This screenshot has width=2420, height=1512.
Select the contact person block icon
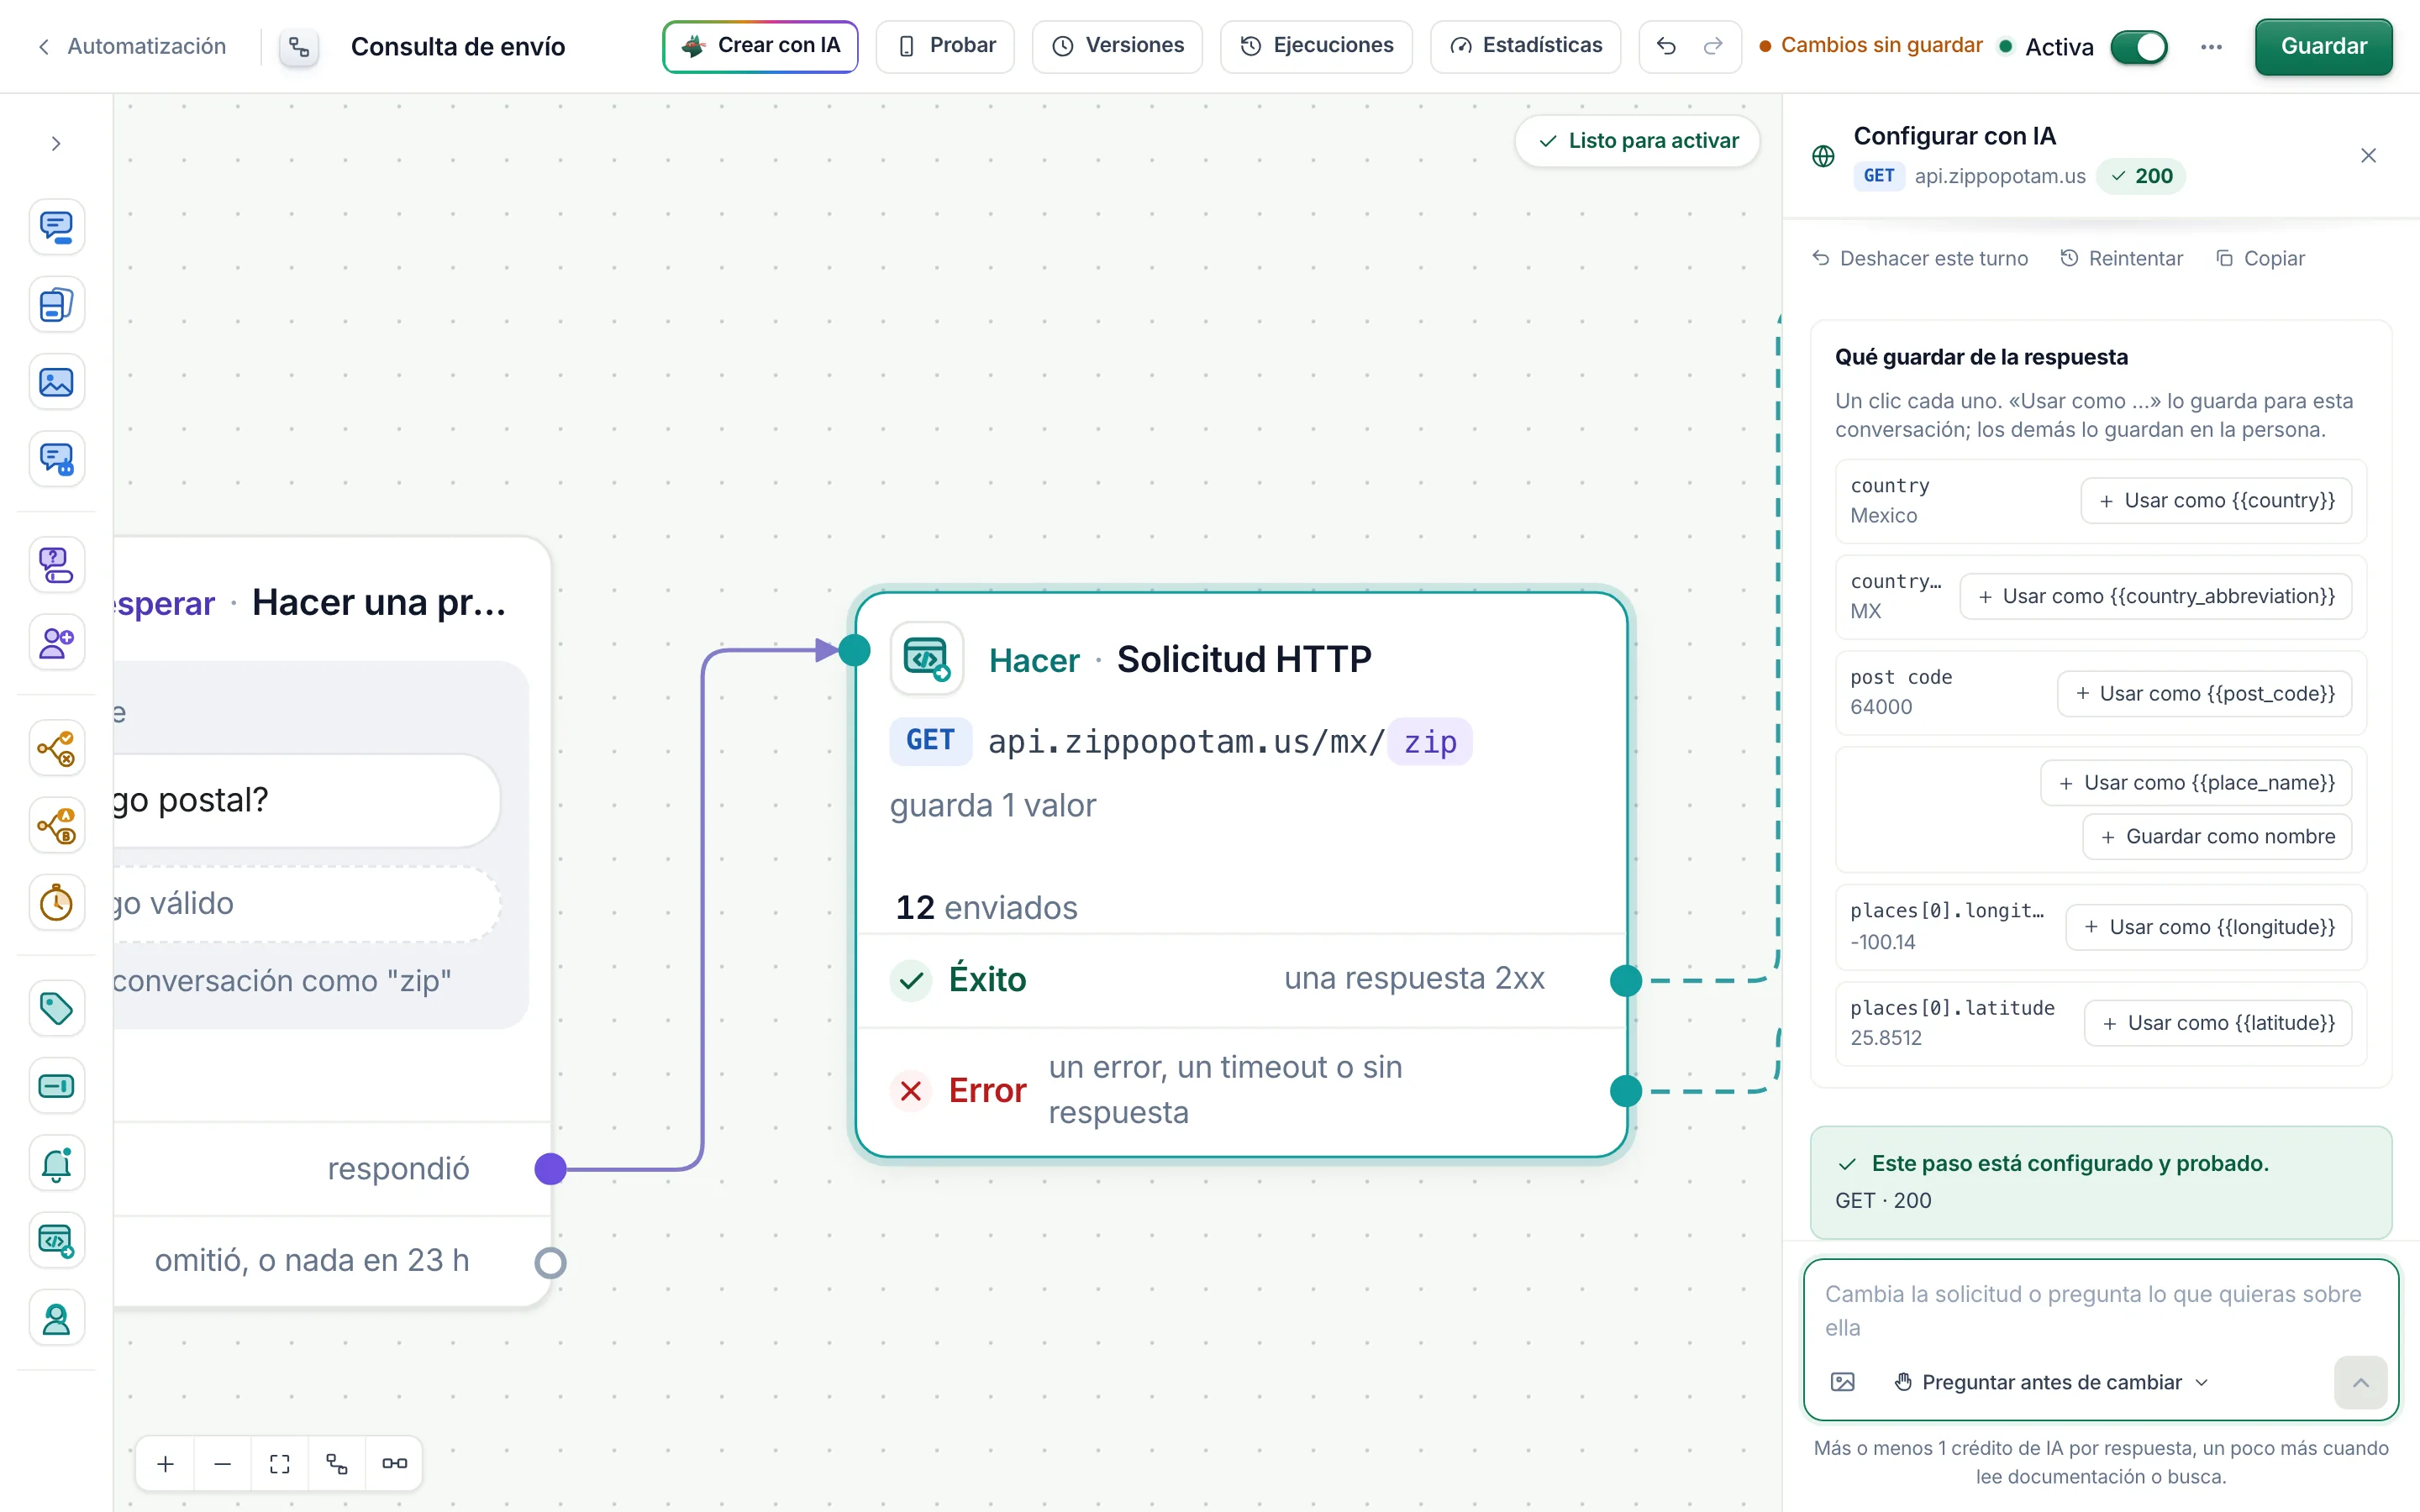[56, 1319]
